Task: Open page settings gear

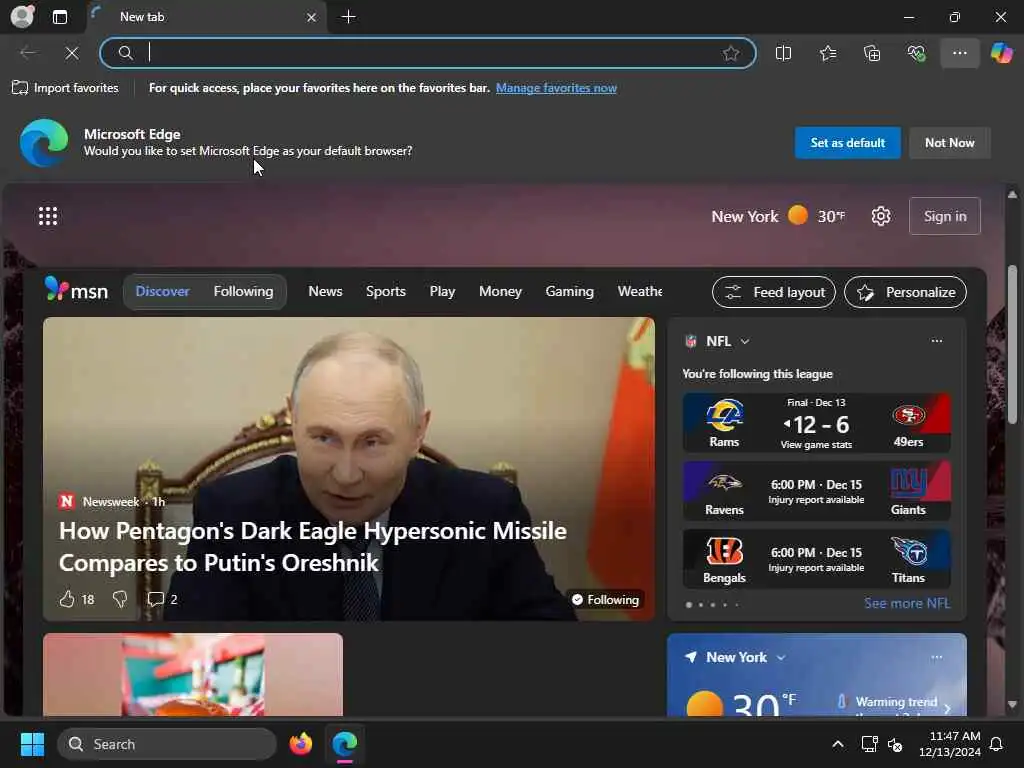Action: point(881,216)
